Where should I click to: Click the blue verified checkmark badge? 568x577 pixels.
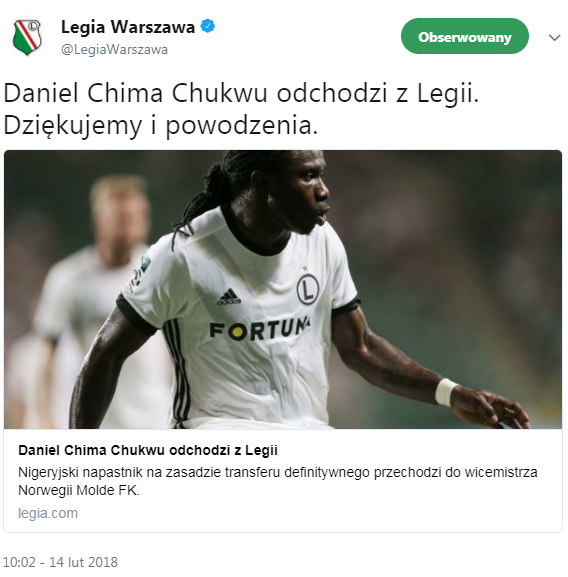(x=207, y=26)
